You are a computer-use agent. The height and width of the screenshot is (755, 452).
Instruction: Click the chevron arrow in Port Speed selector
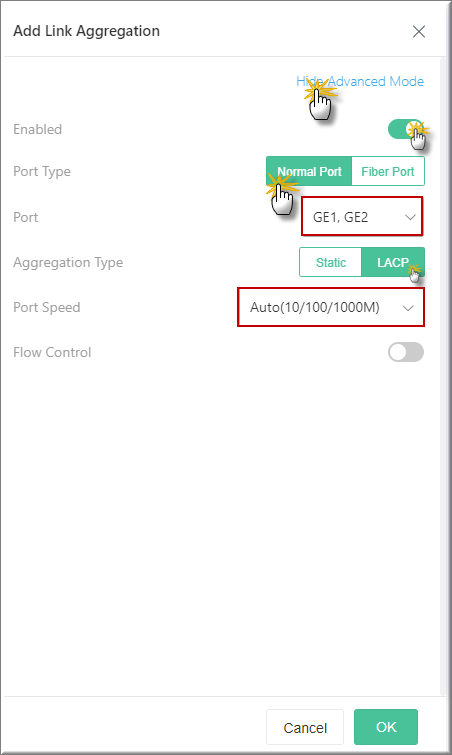pyautogui.click(x=408, y=308)
